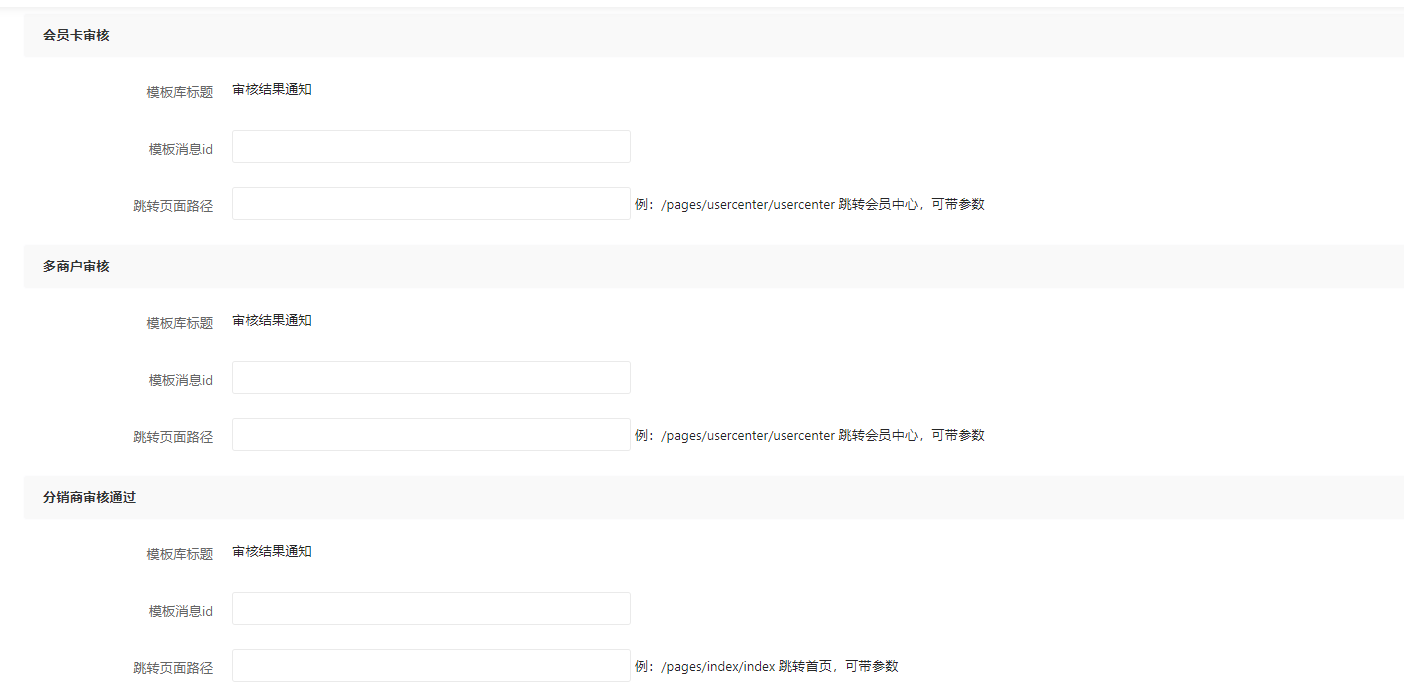Screen dimensions: 1404x699
Task: Select the 审核结果通知 text under 分销商审核通过
Action: (x=272, y=552)
